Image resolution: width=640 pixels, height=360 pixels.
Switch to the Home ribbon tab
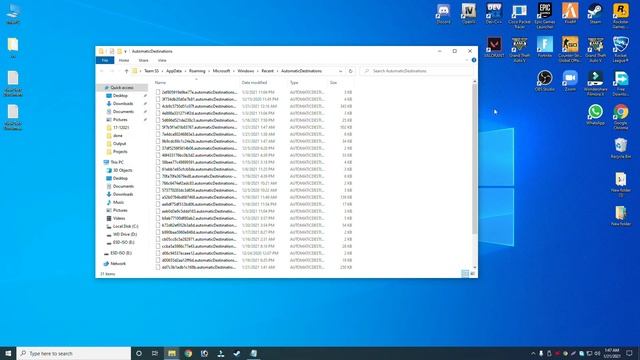[x=124, y=60]
